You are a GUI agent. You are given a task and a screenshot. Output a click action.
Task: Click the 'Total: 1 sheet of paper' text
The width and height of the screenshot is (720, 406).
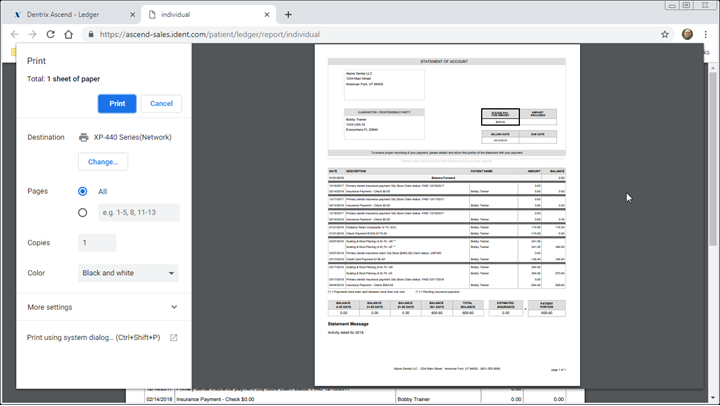63,79
